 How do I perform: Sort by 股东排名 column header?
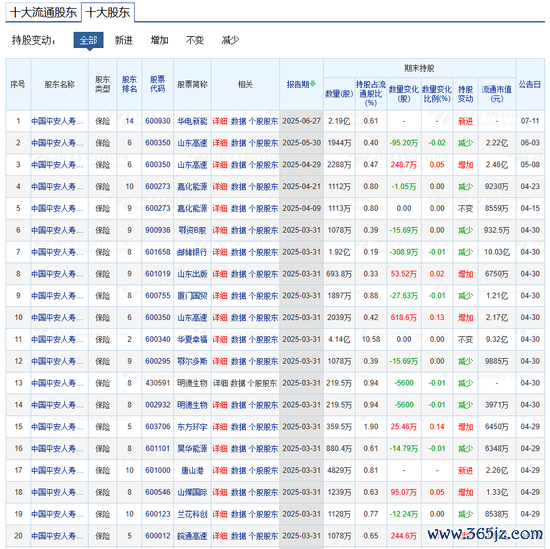point(129,84)
